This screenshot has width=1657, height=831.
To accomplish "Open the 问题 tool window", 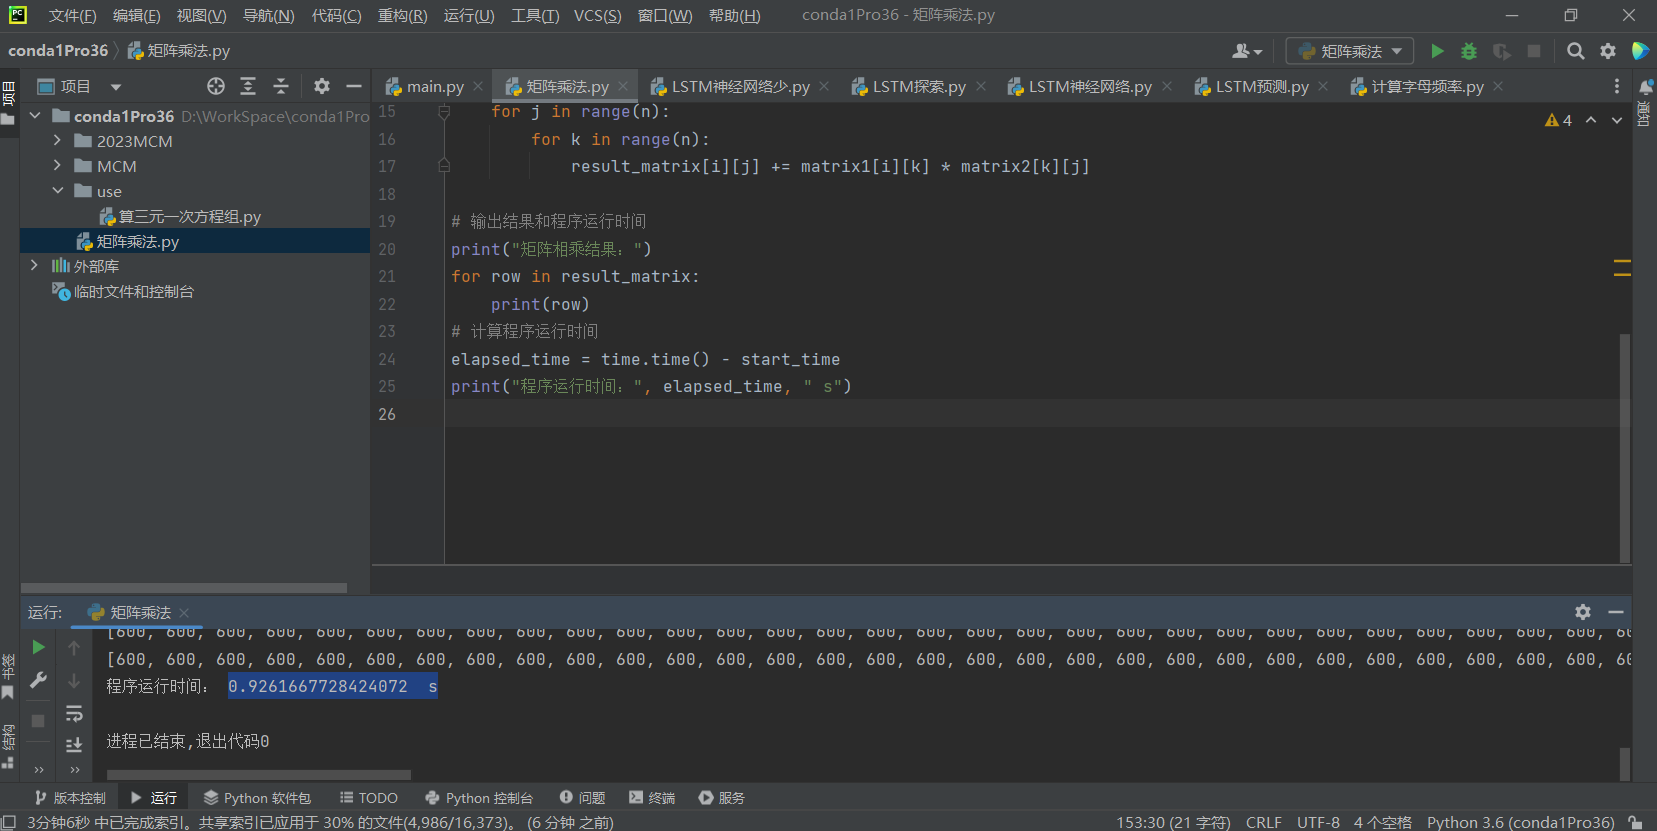I will pos(583,797).
